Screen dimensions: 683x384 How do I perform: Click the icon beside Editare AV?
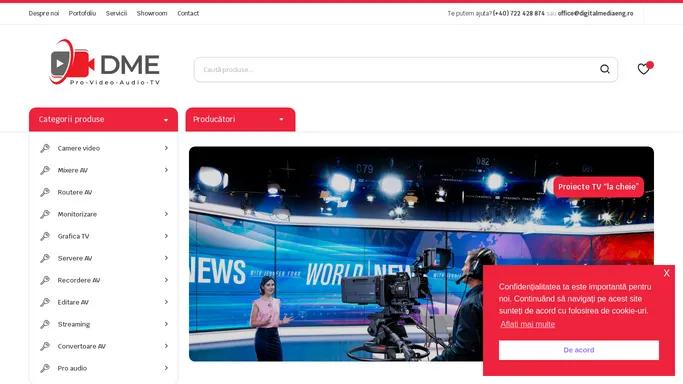pyautogui.click(x=45, y=302)
